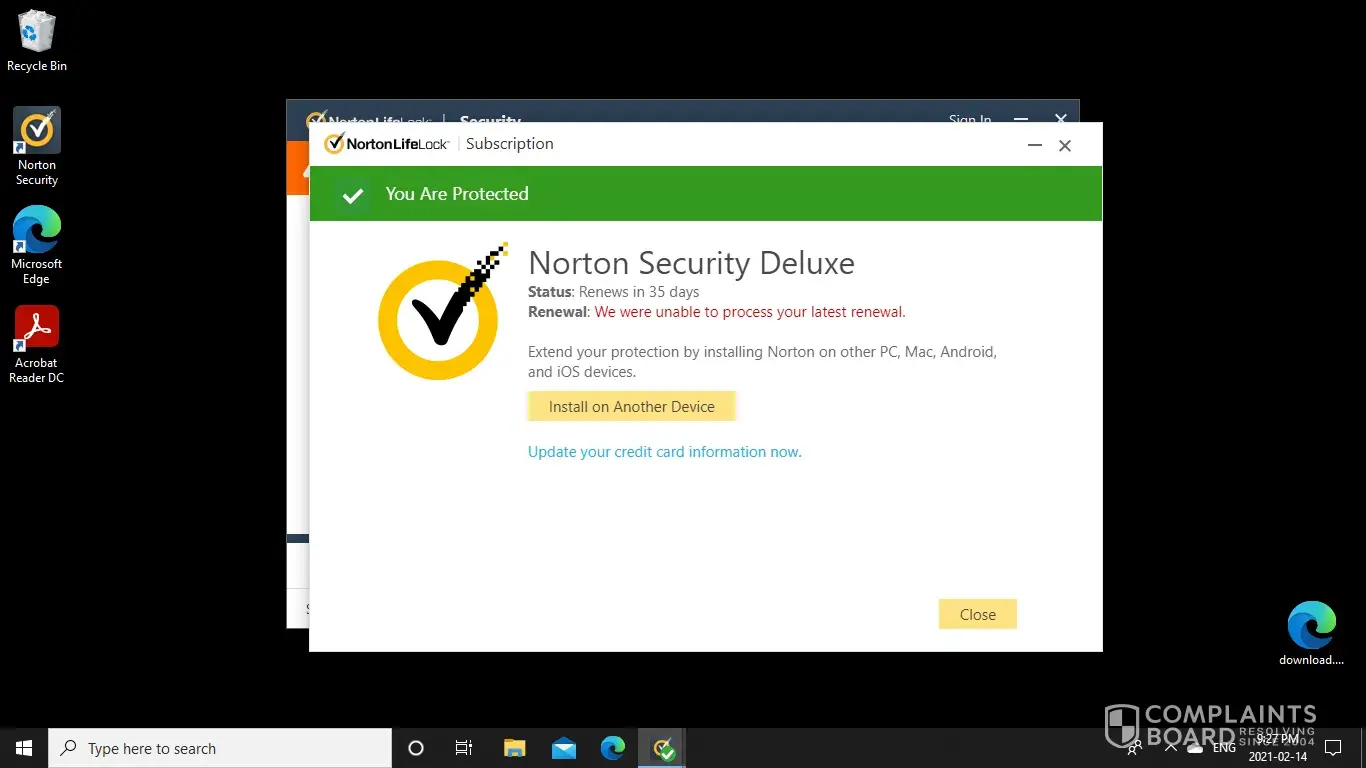The height and width of the screenshot is (768, 1366).
Task: Open the Windows Start menu
Action: [24, 748]
